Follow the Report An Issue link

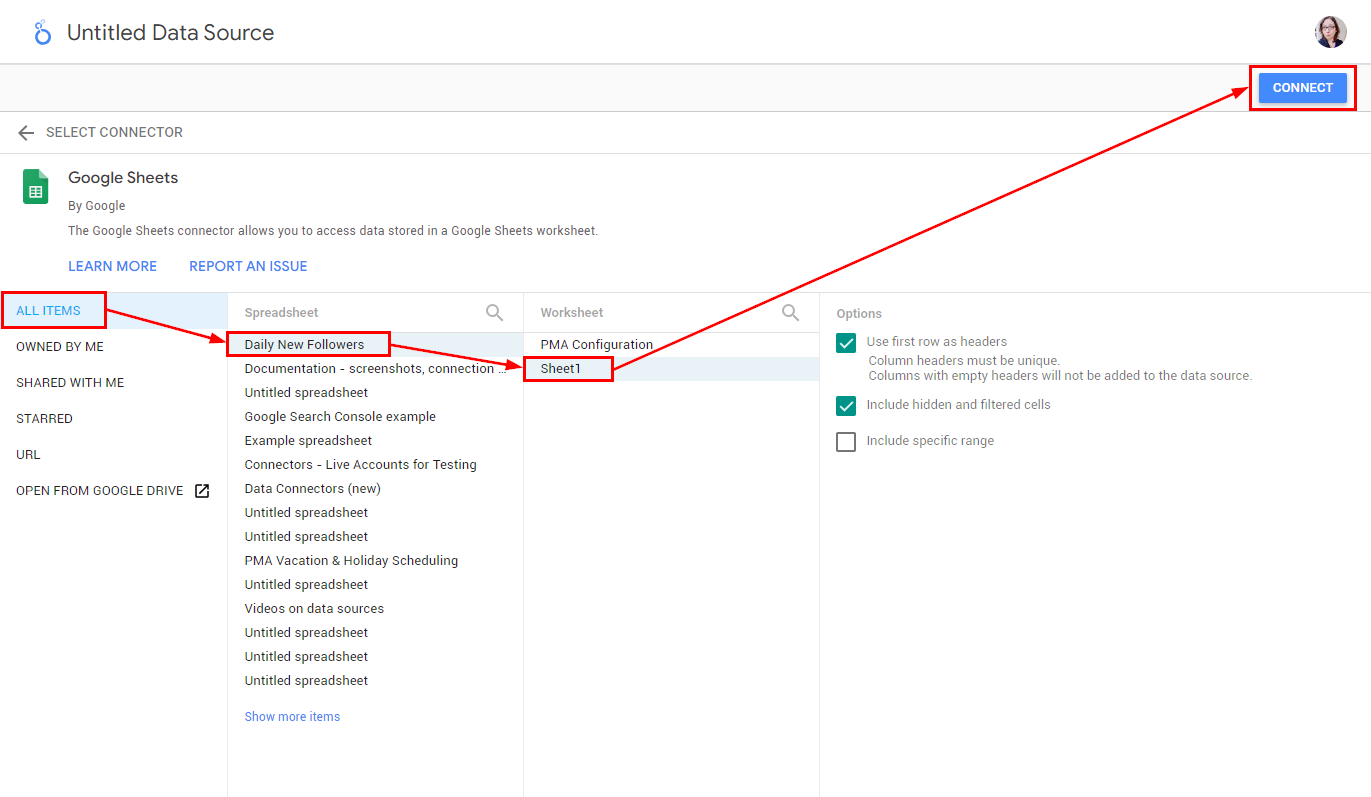tap(248, 266)
